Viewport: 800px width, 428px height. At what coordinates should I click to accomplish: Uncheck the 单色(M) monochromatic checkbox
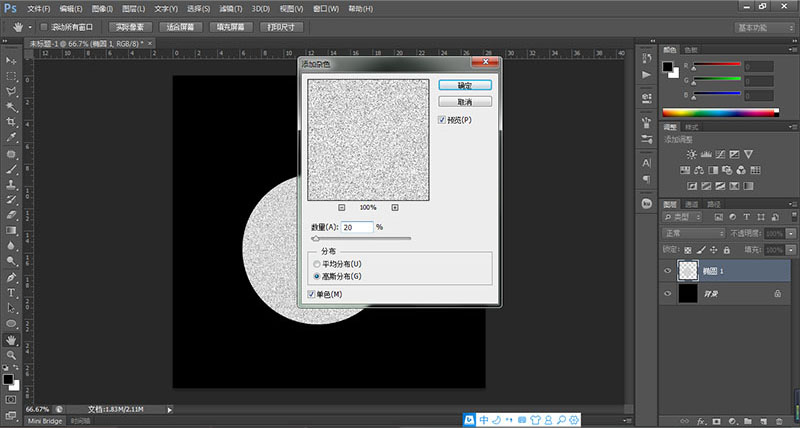[x=312, y=294]
